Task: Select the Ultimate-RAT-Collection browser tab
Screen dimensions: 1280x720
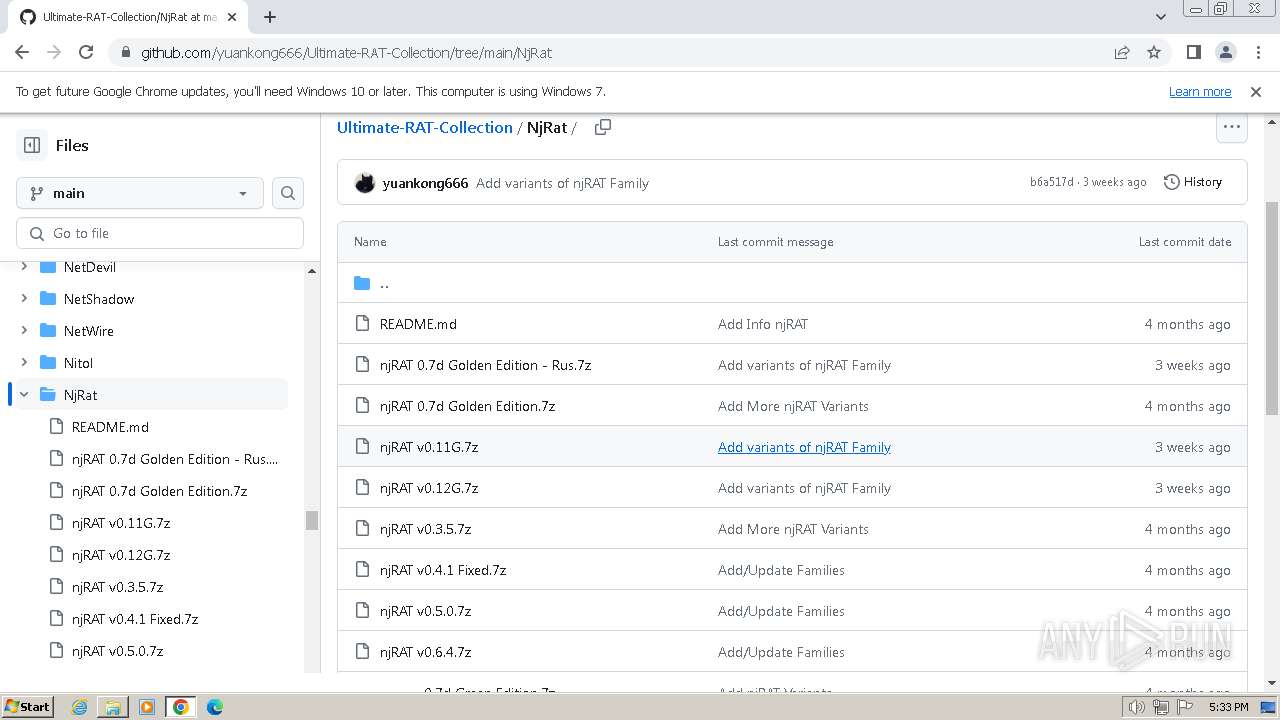Action: pos(130,17)
